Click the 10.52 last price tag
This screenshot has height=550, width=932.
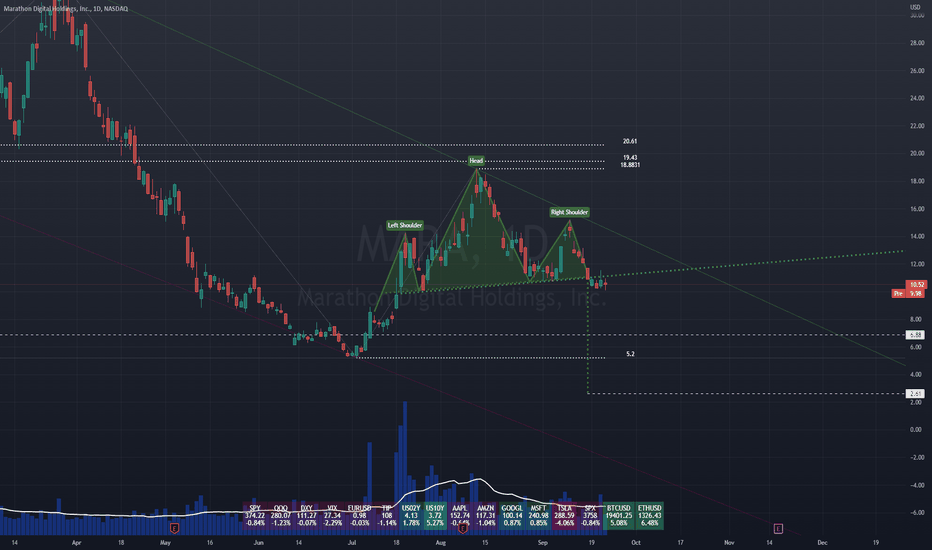pyautogui.click(x=915, y=285)
